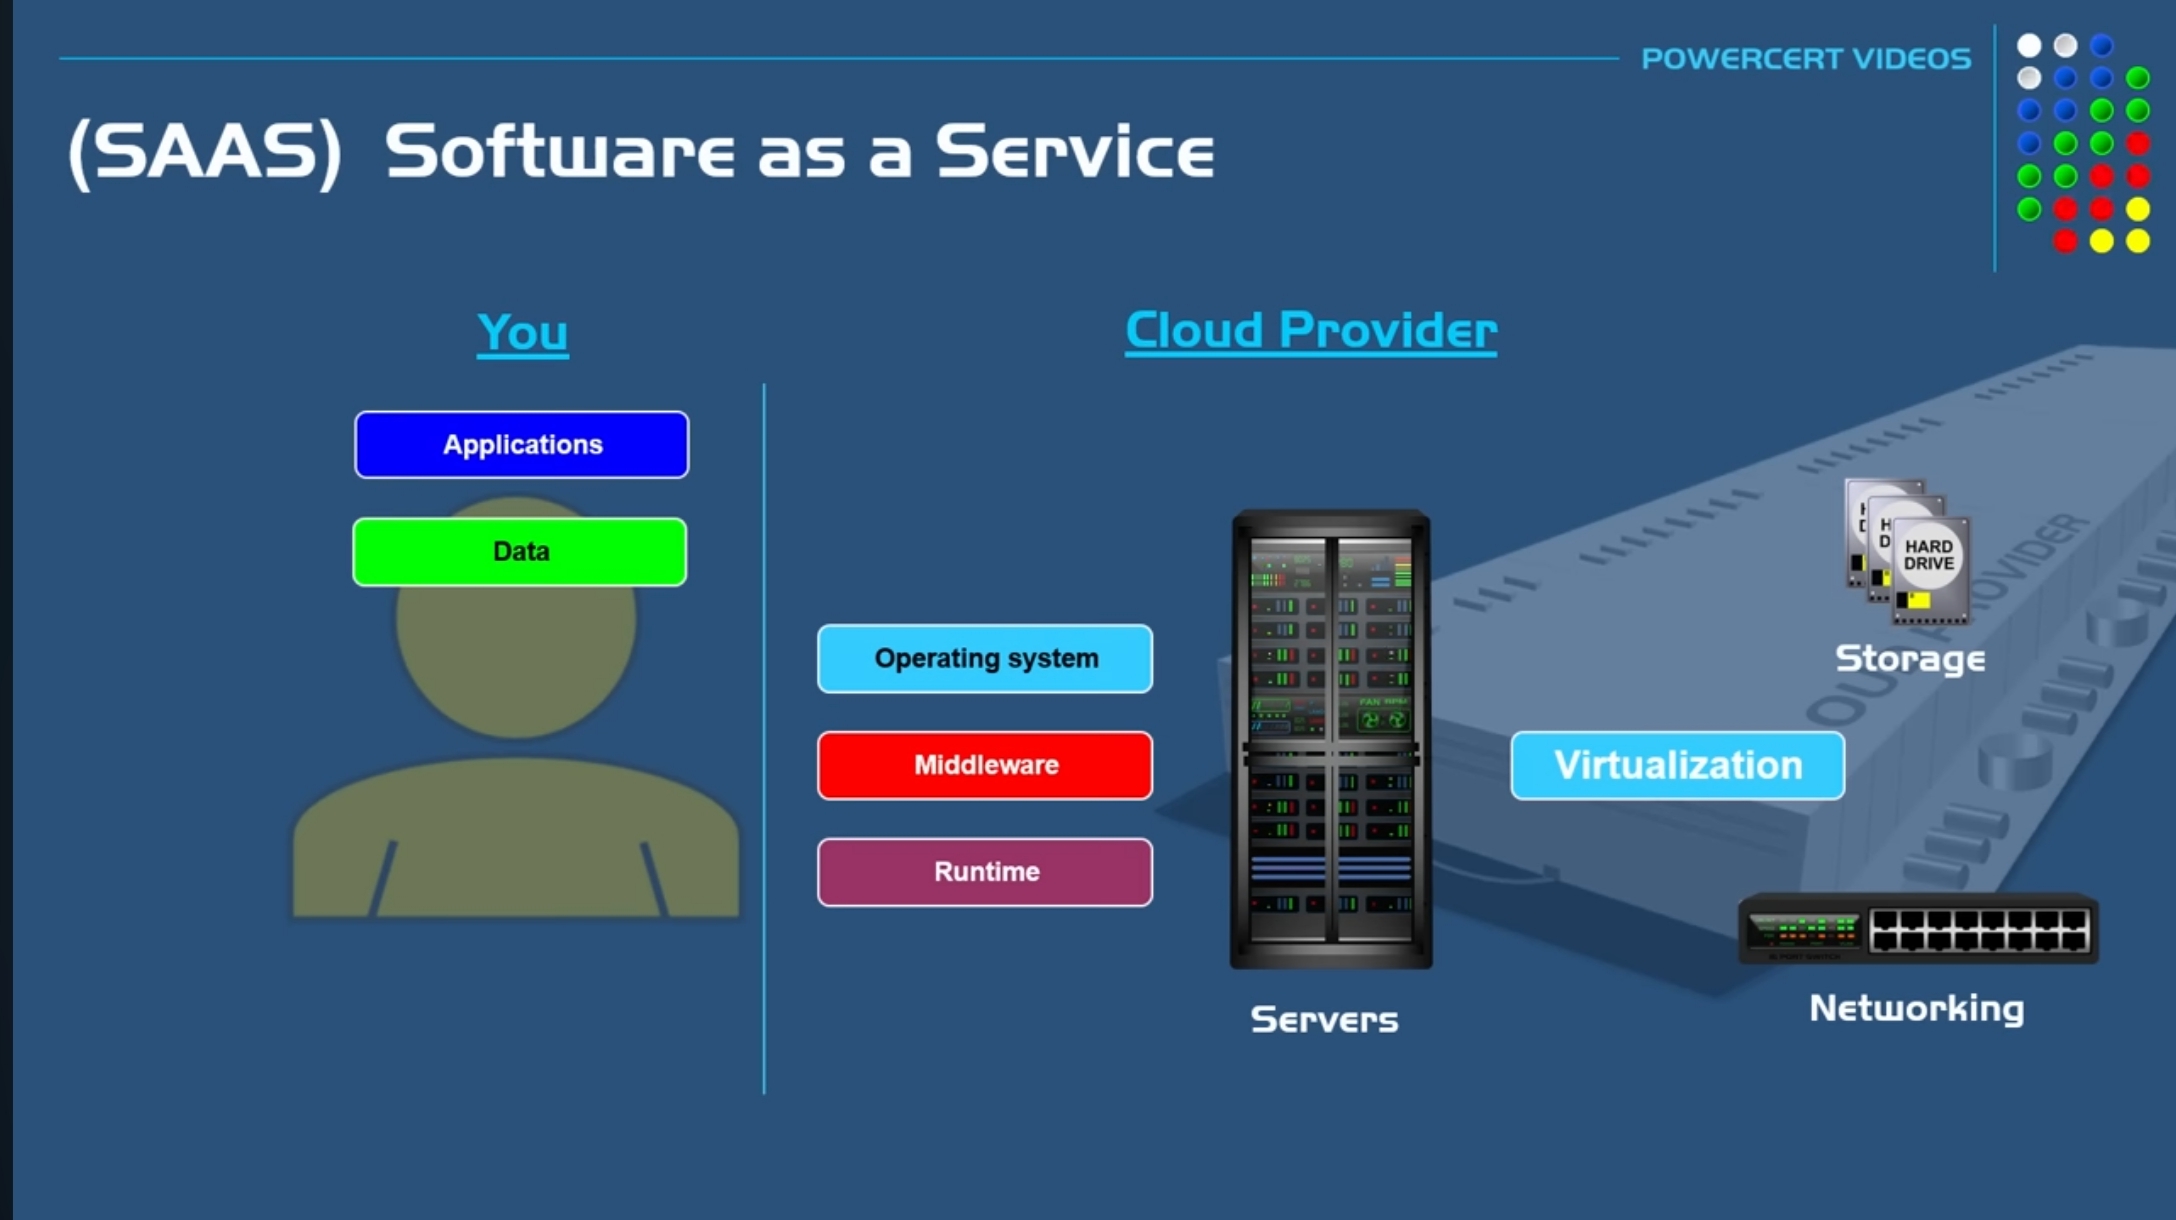2176x1220 pixels.
Task: Click the red Middleware box
Action: click(985, 765)
